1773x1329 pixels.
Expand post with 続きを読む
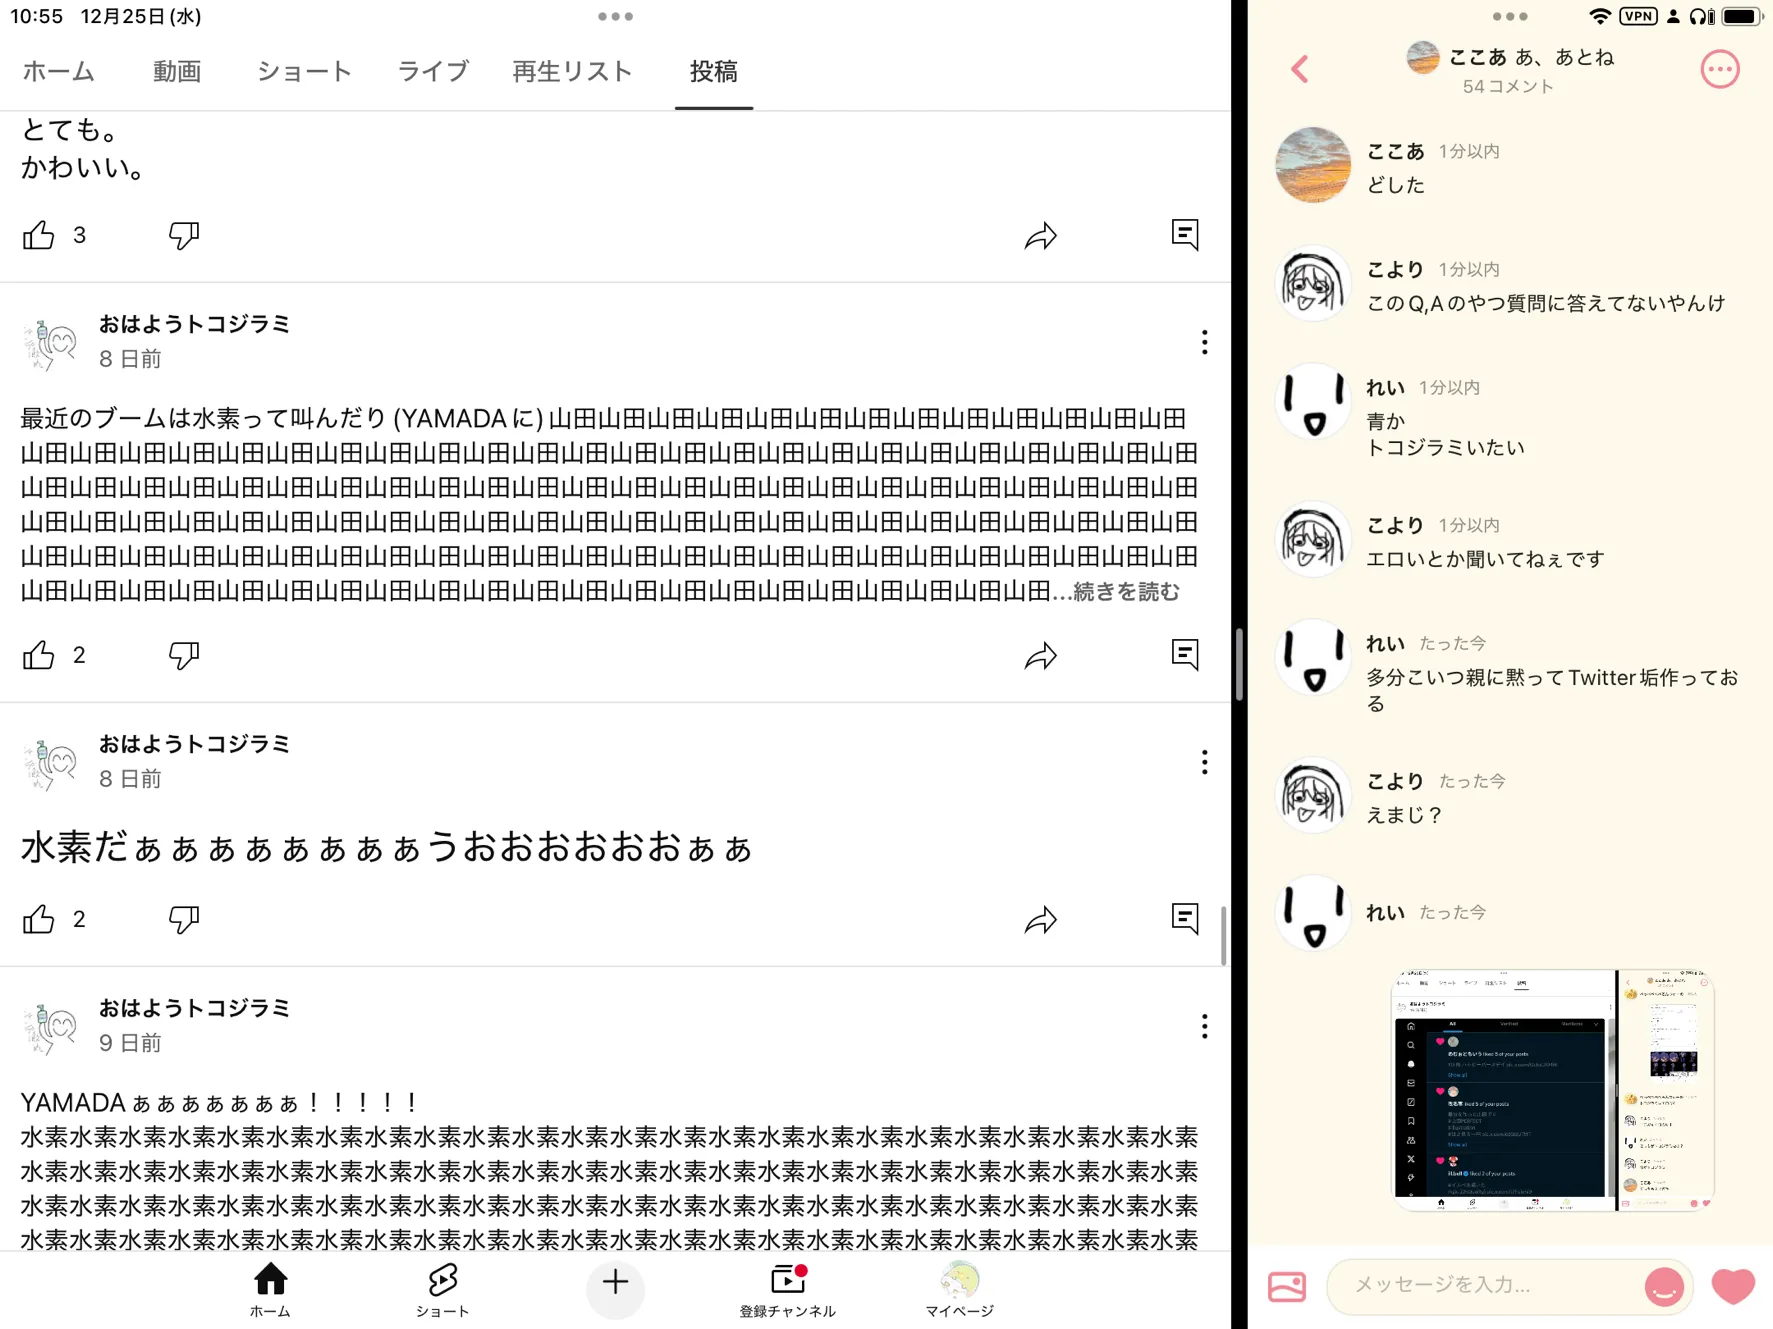point(1127,592)
